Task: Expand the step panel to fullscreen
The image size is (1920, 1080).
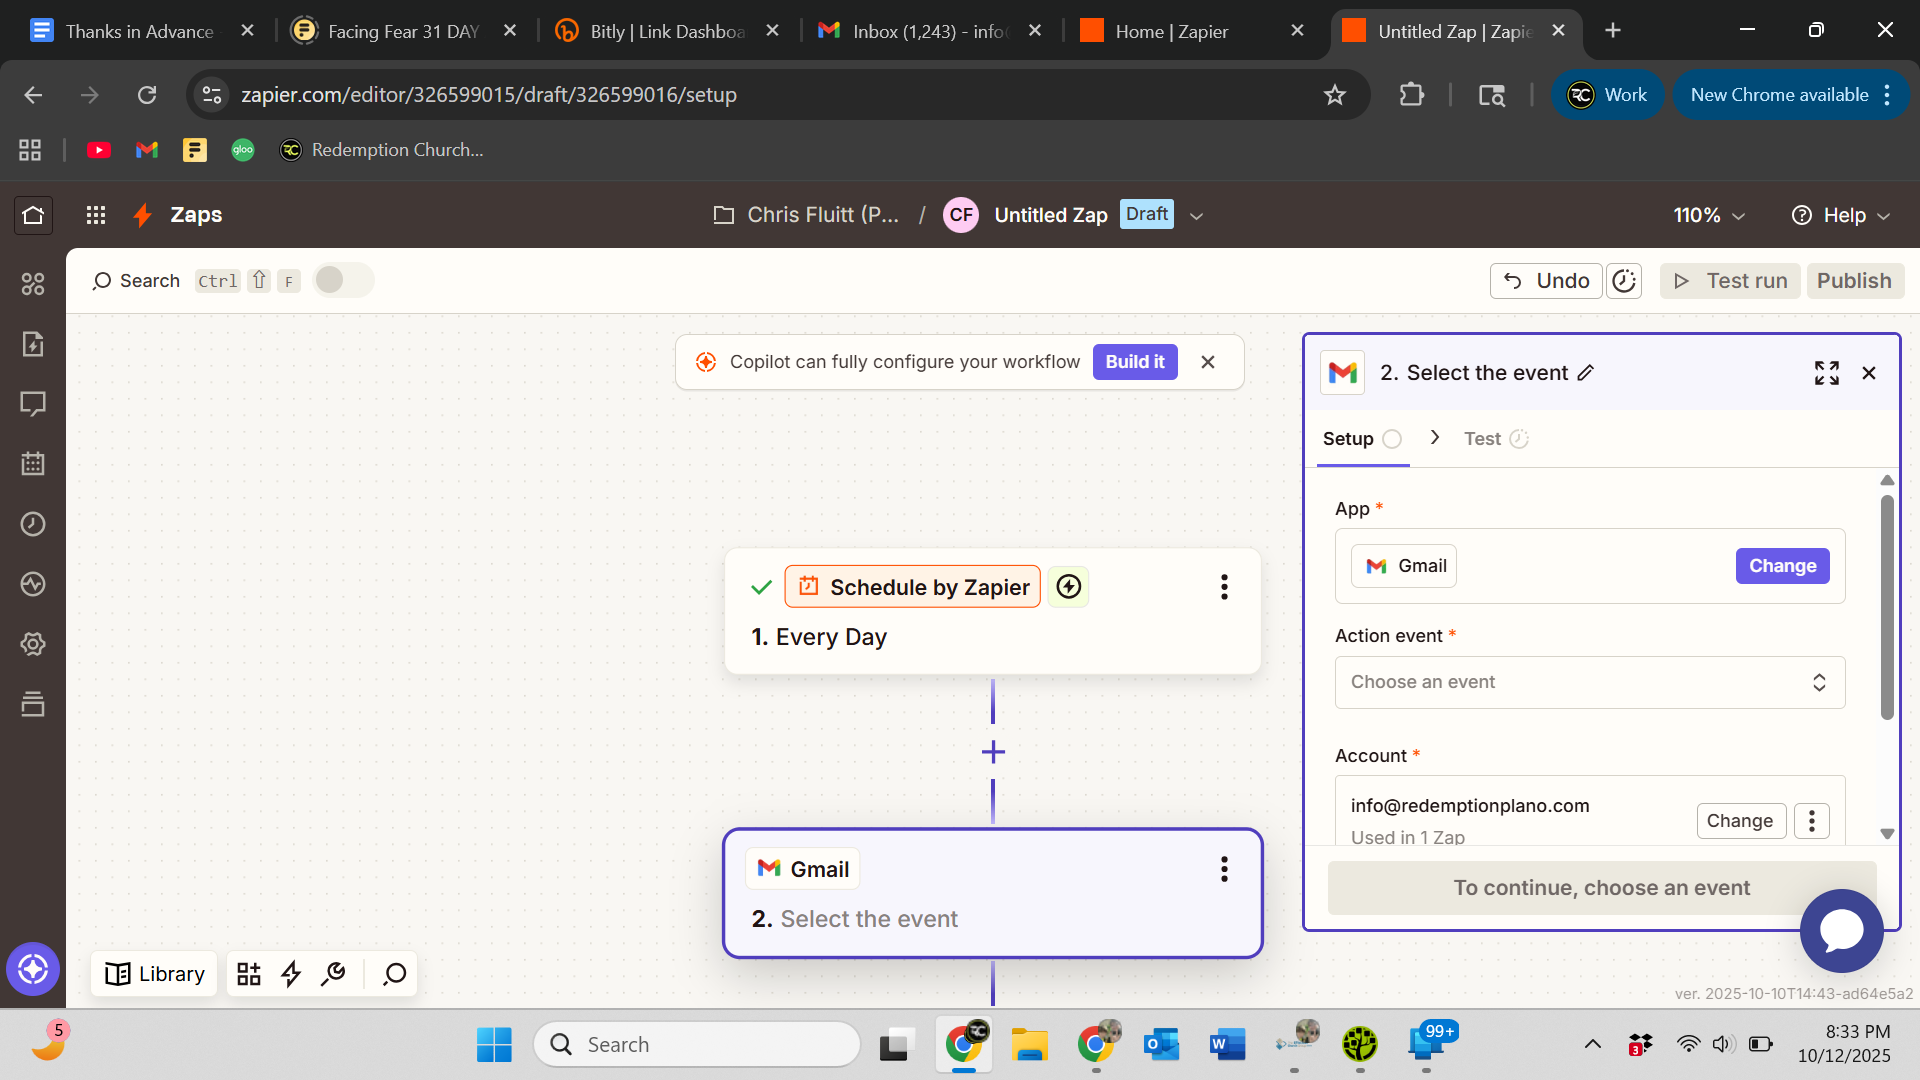Action: coord(1826,373)
